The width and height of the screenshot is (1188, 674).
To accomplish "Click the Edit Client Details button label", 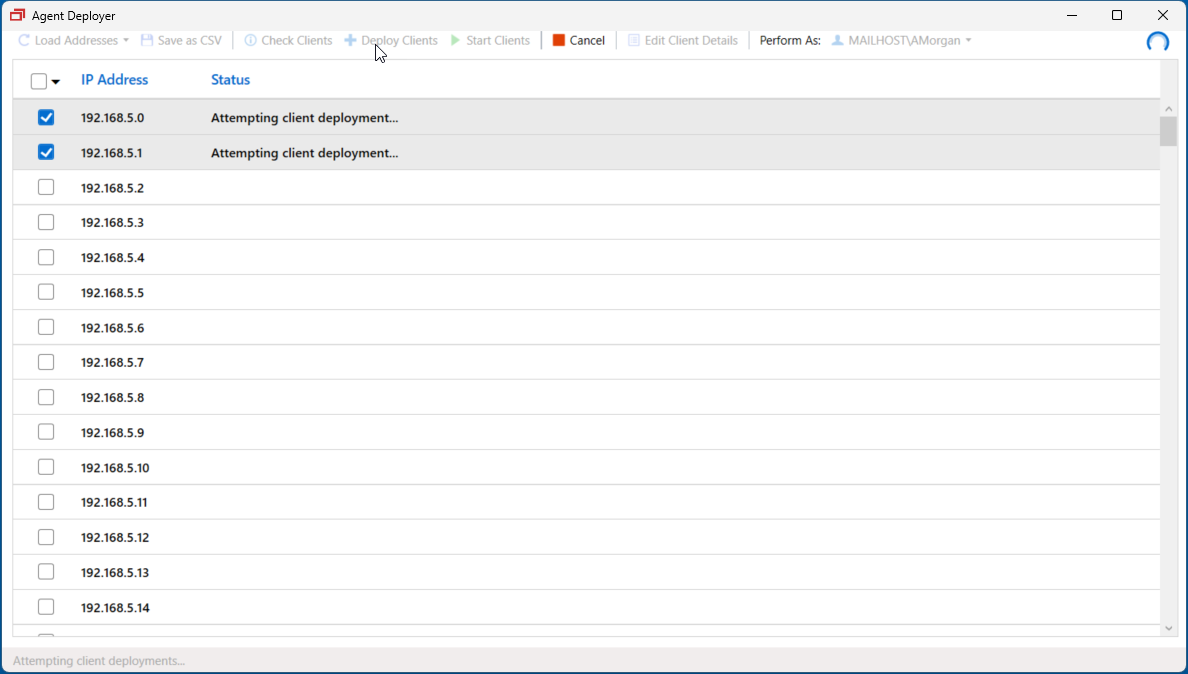I will coord(691,40).
